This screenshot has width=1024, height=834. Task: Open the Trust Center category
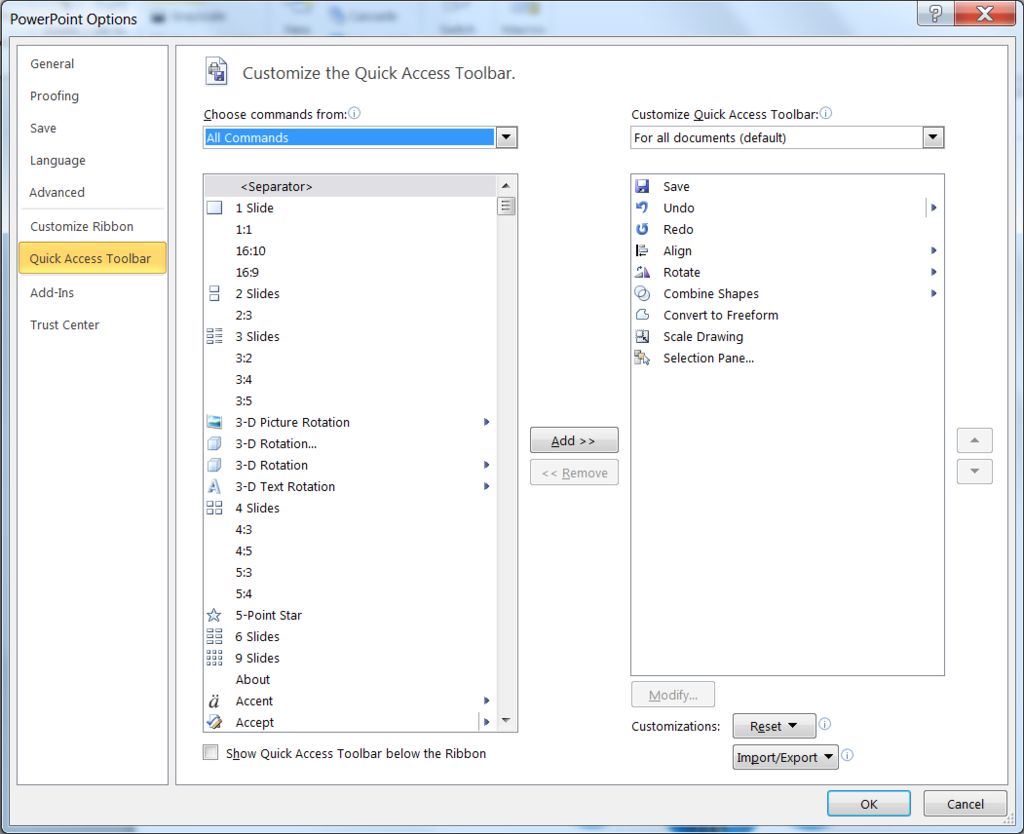click(65, 325)
